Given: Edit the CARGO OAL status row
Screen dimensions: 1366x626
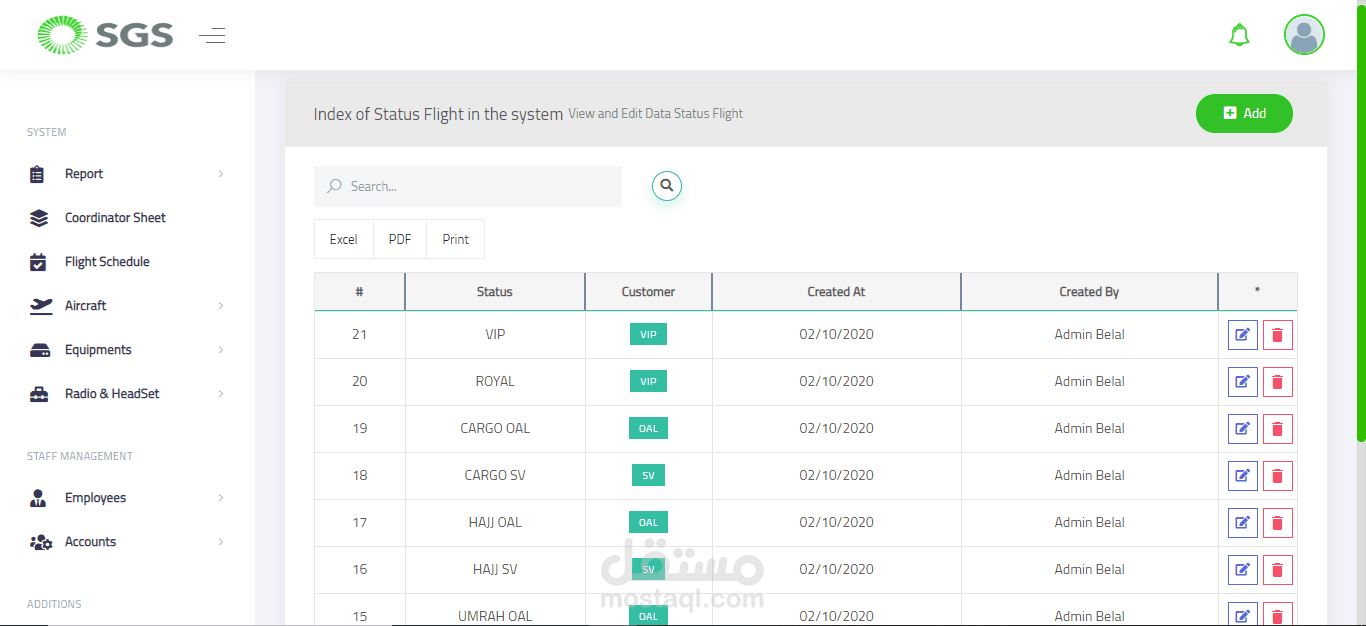Looking at the screenshot, I should point(1242,429).
